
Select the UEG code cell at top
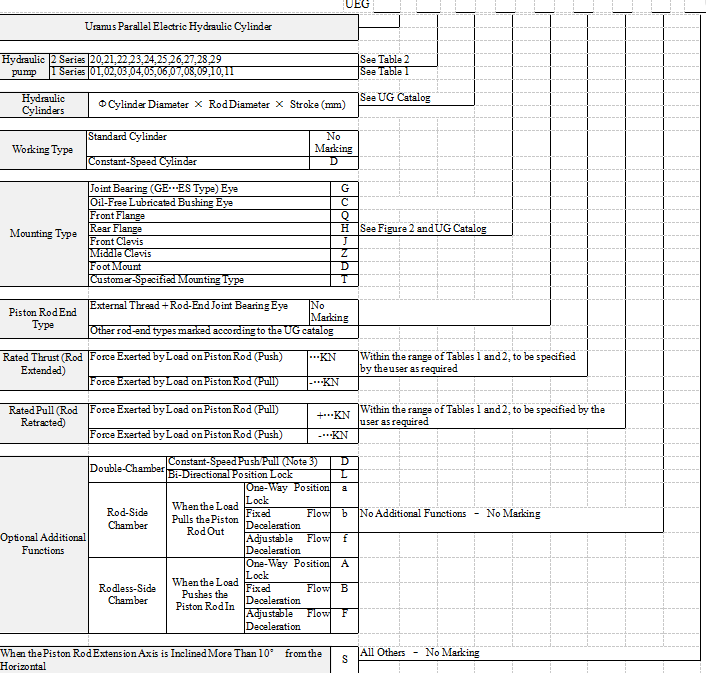[x=356, y=5]
